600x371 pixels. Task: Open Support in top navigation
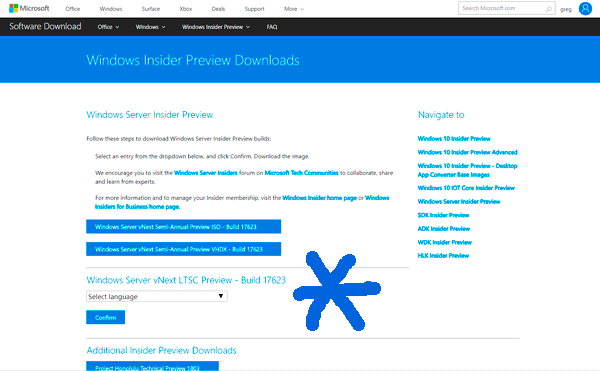pos(254,9)
